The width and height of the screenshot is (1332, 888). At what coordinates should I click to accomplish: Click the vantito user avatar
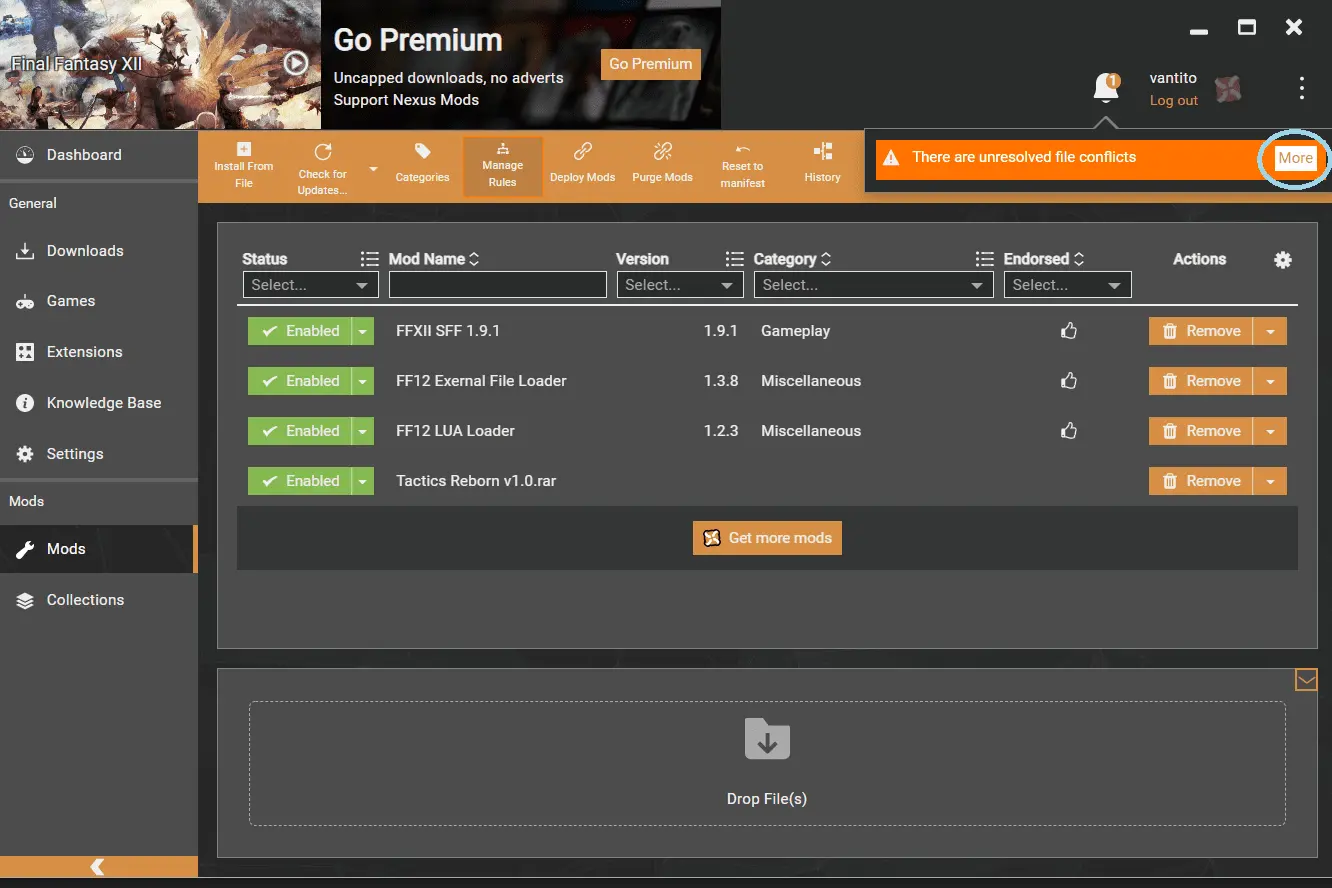[x=1228, y=90]
